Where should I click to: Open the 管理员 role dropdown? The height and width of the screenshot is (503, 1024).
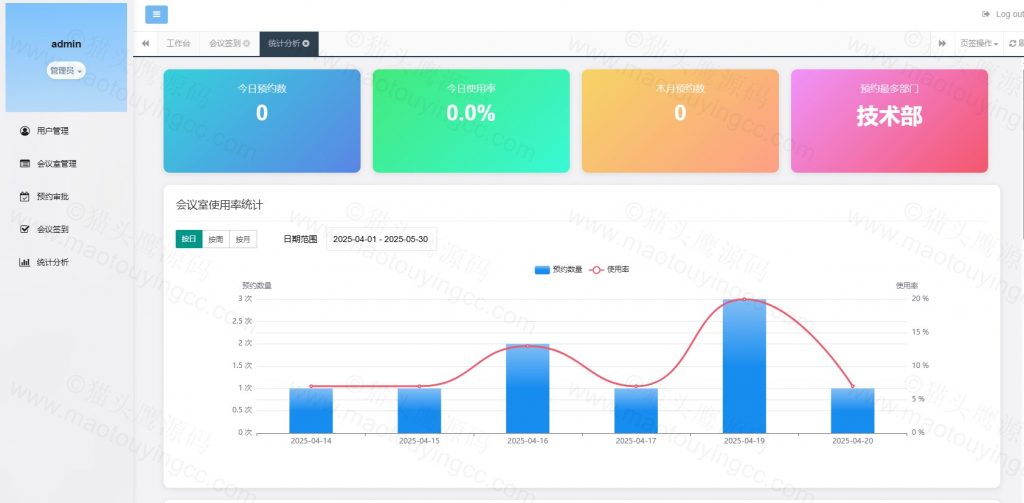(66, 71)
